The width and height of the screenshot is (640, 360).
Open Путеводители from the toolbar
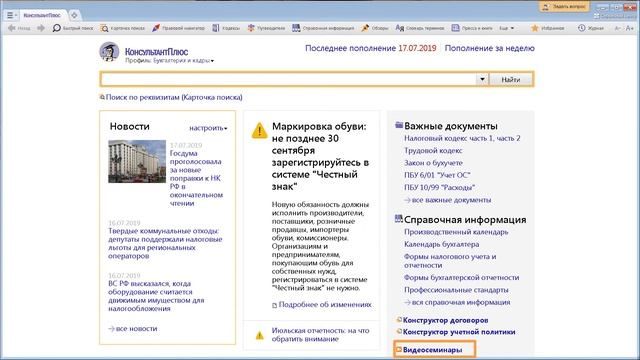point(266,28)
